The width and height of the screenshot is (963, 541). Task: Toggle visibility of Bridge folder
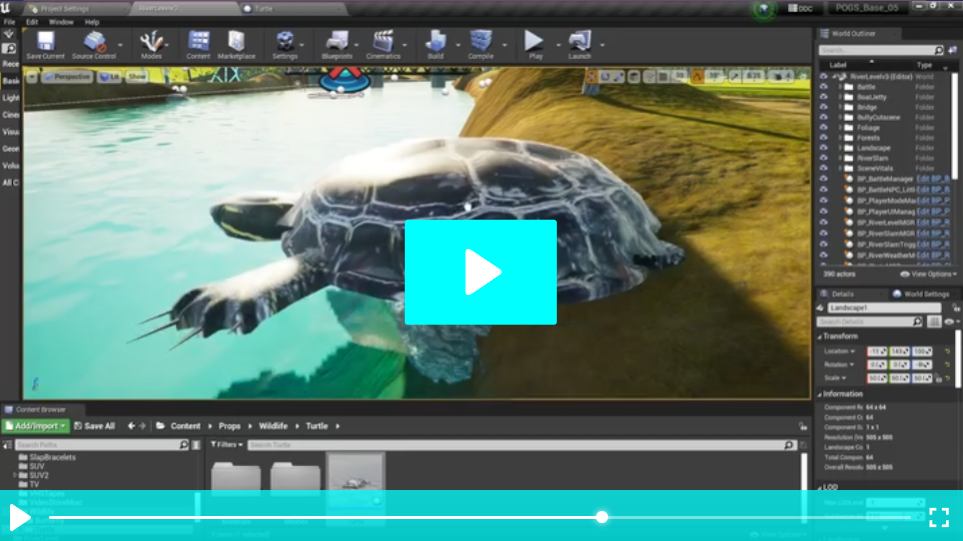click(x=824, y=107)
